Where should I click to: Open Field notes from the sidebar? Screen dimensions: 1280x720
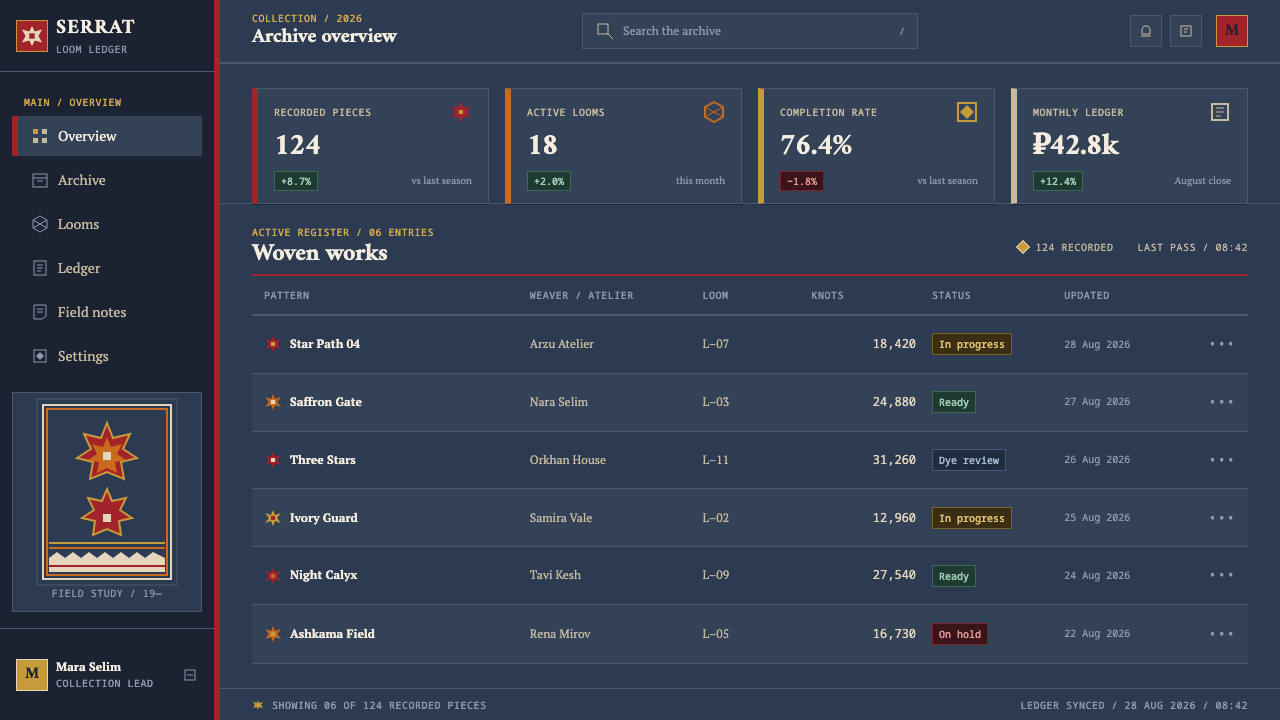pyautogui.click(x=108, y=312)
